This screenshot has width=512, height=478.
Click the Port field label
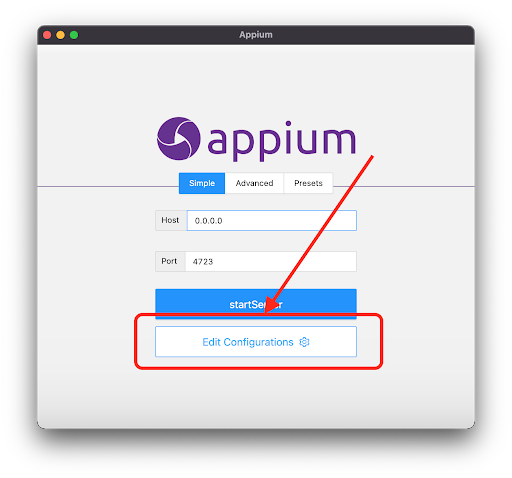point(169,261)
